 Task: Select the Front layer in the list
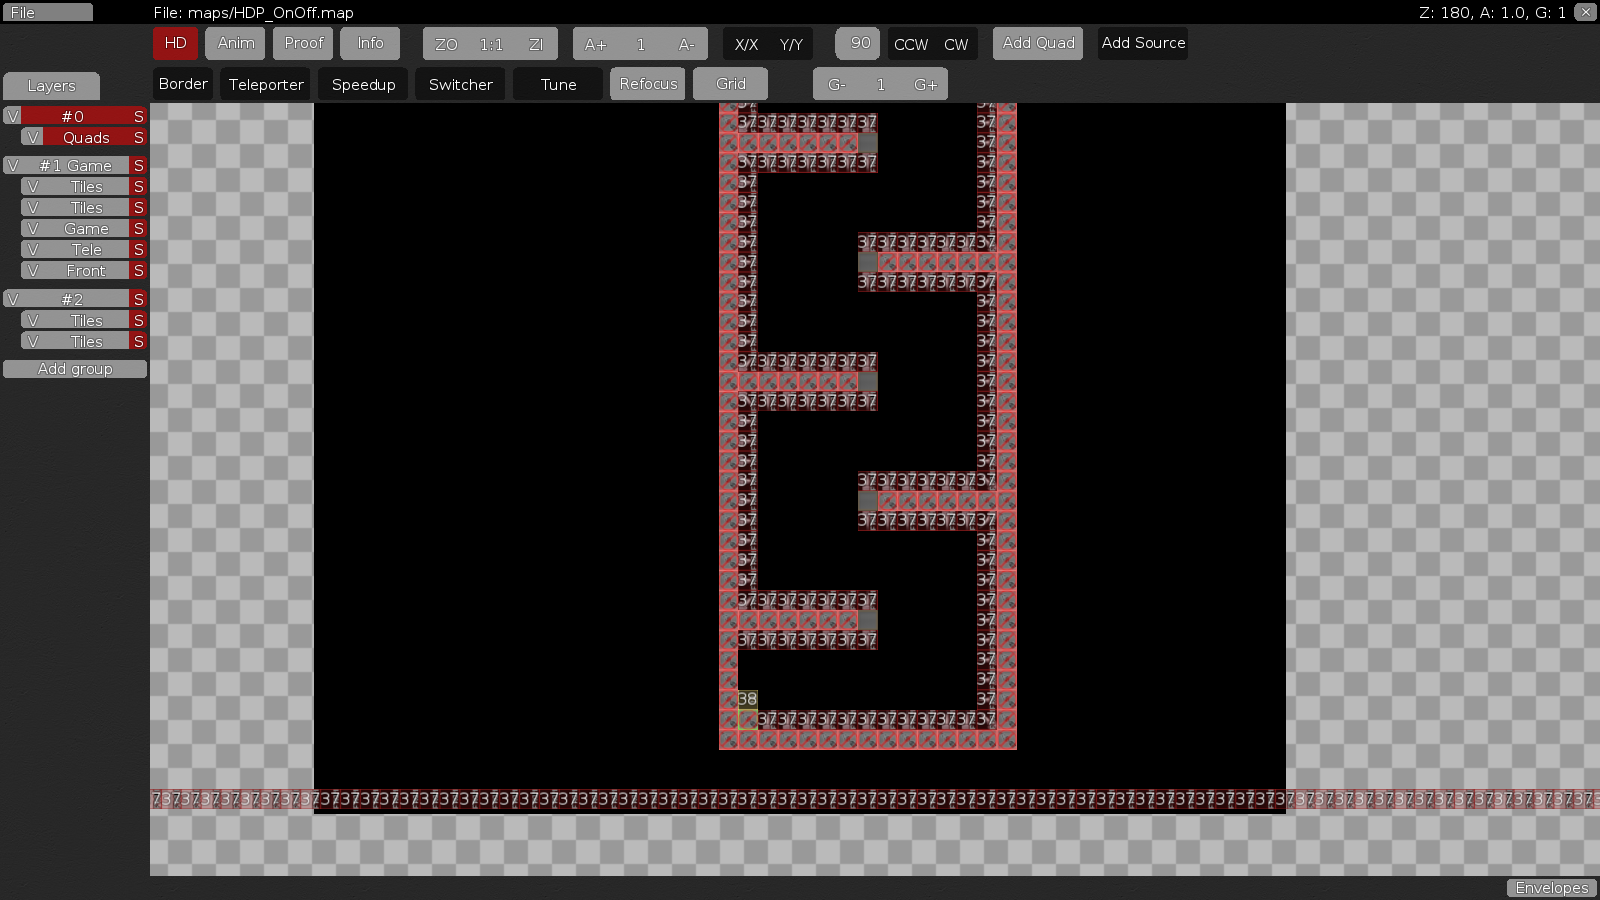tap(86, 271)
